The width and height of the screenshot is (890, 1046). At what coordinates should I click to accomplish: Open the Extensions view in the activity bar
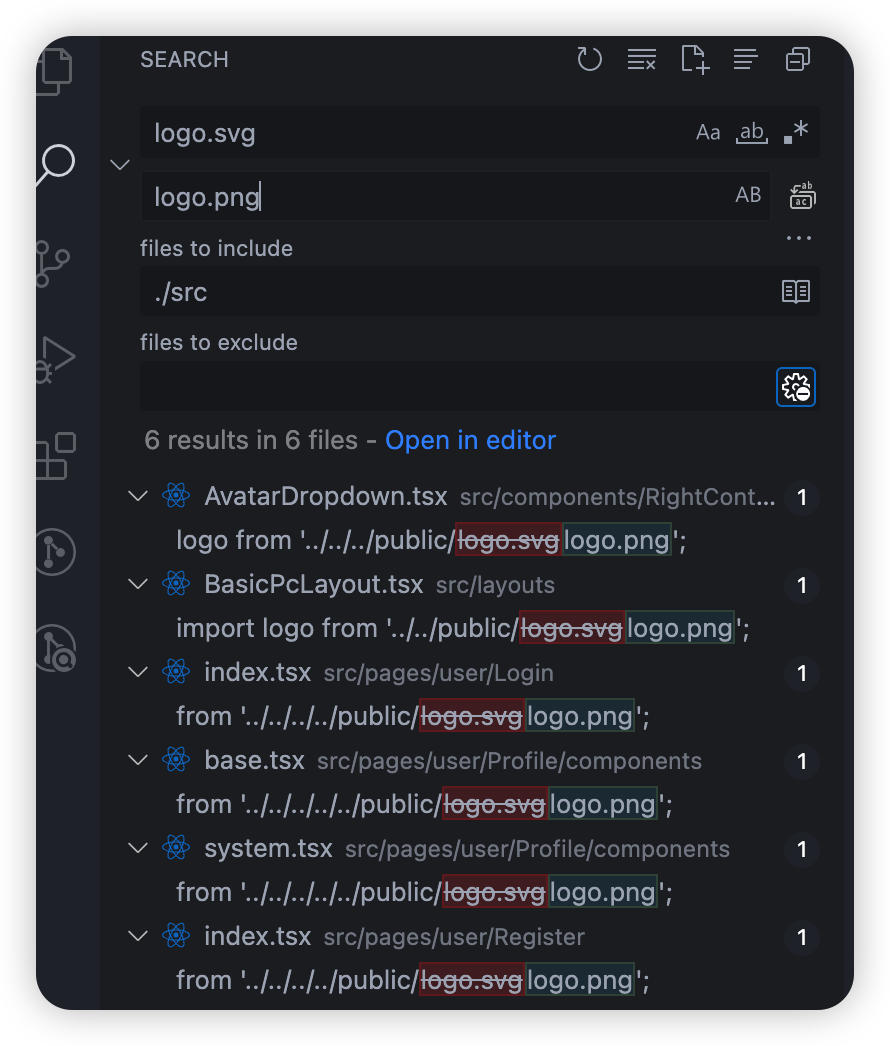(x=56, y=457)
